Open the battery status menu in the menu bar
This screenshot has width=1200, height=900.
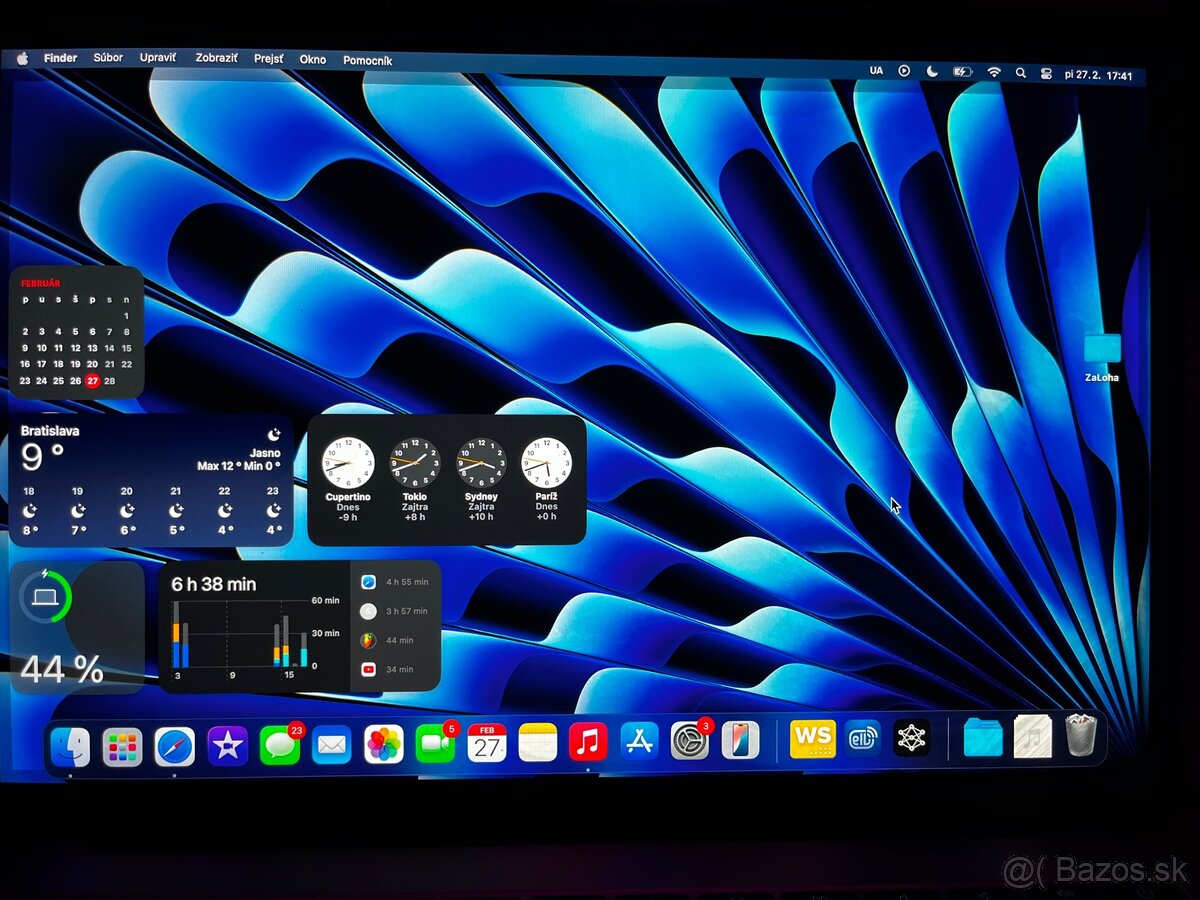coord(962,71)
